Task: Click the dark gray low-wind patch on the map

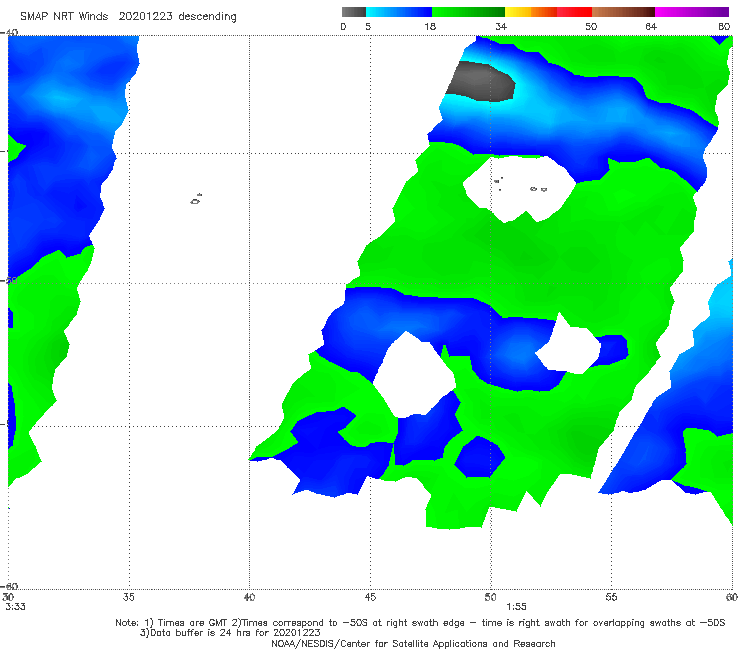Action: [480, 81]
